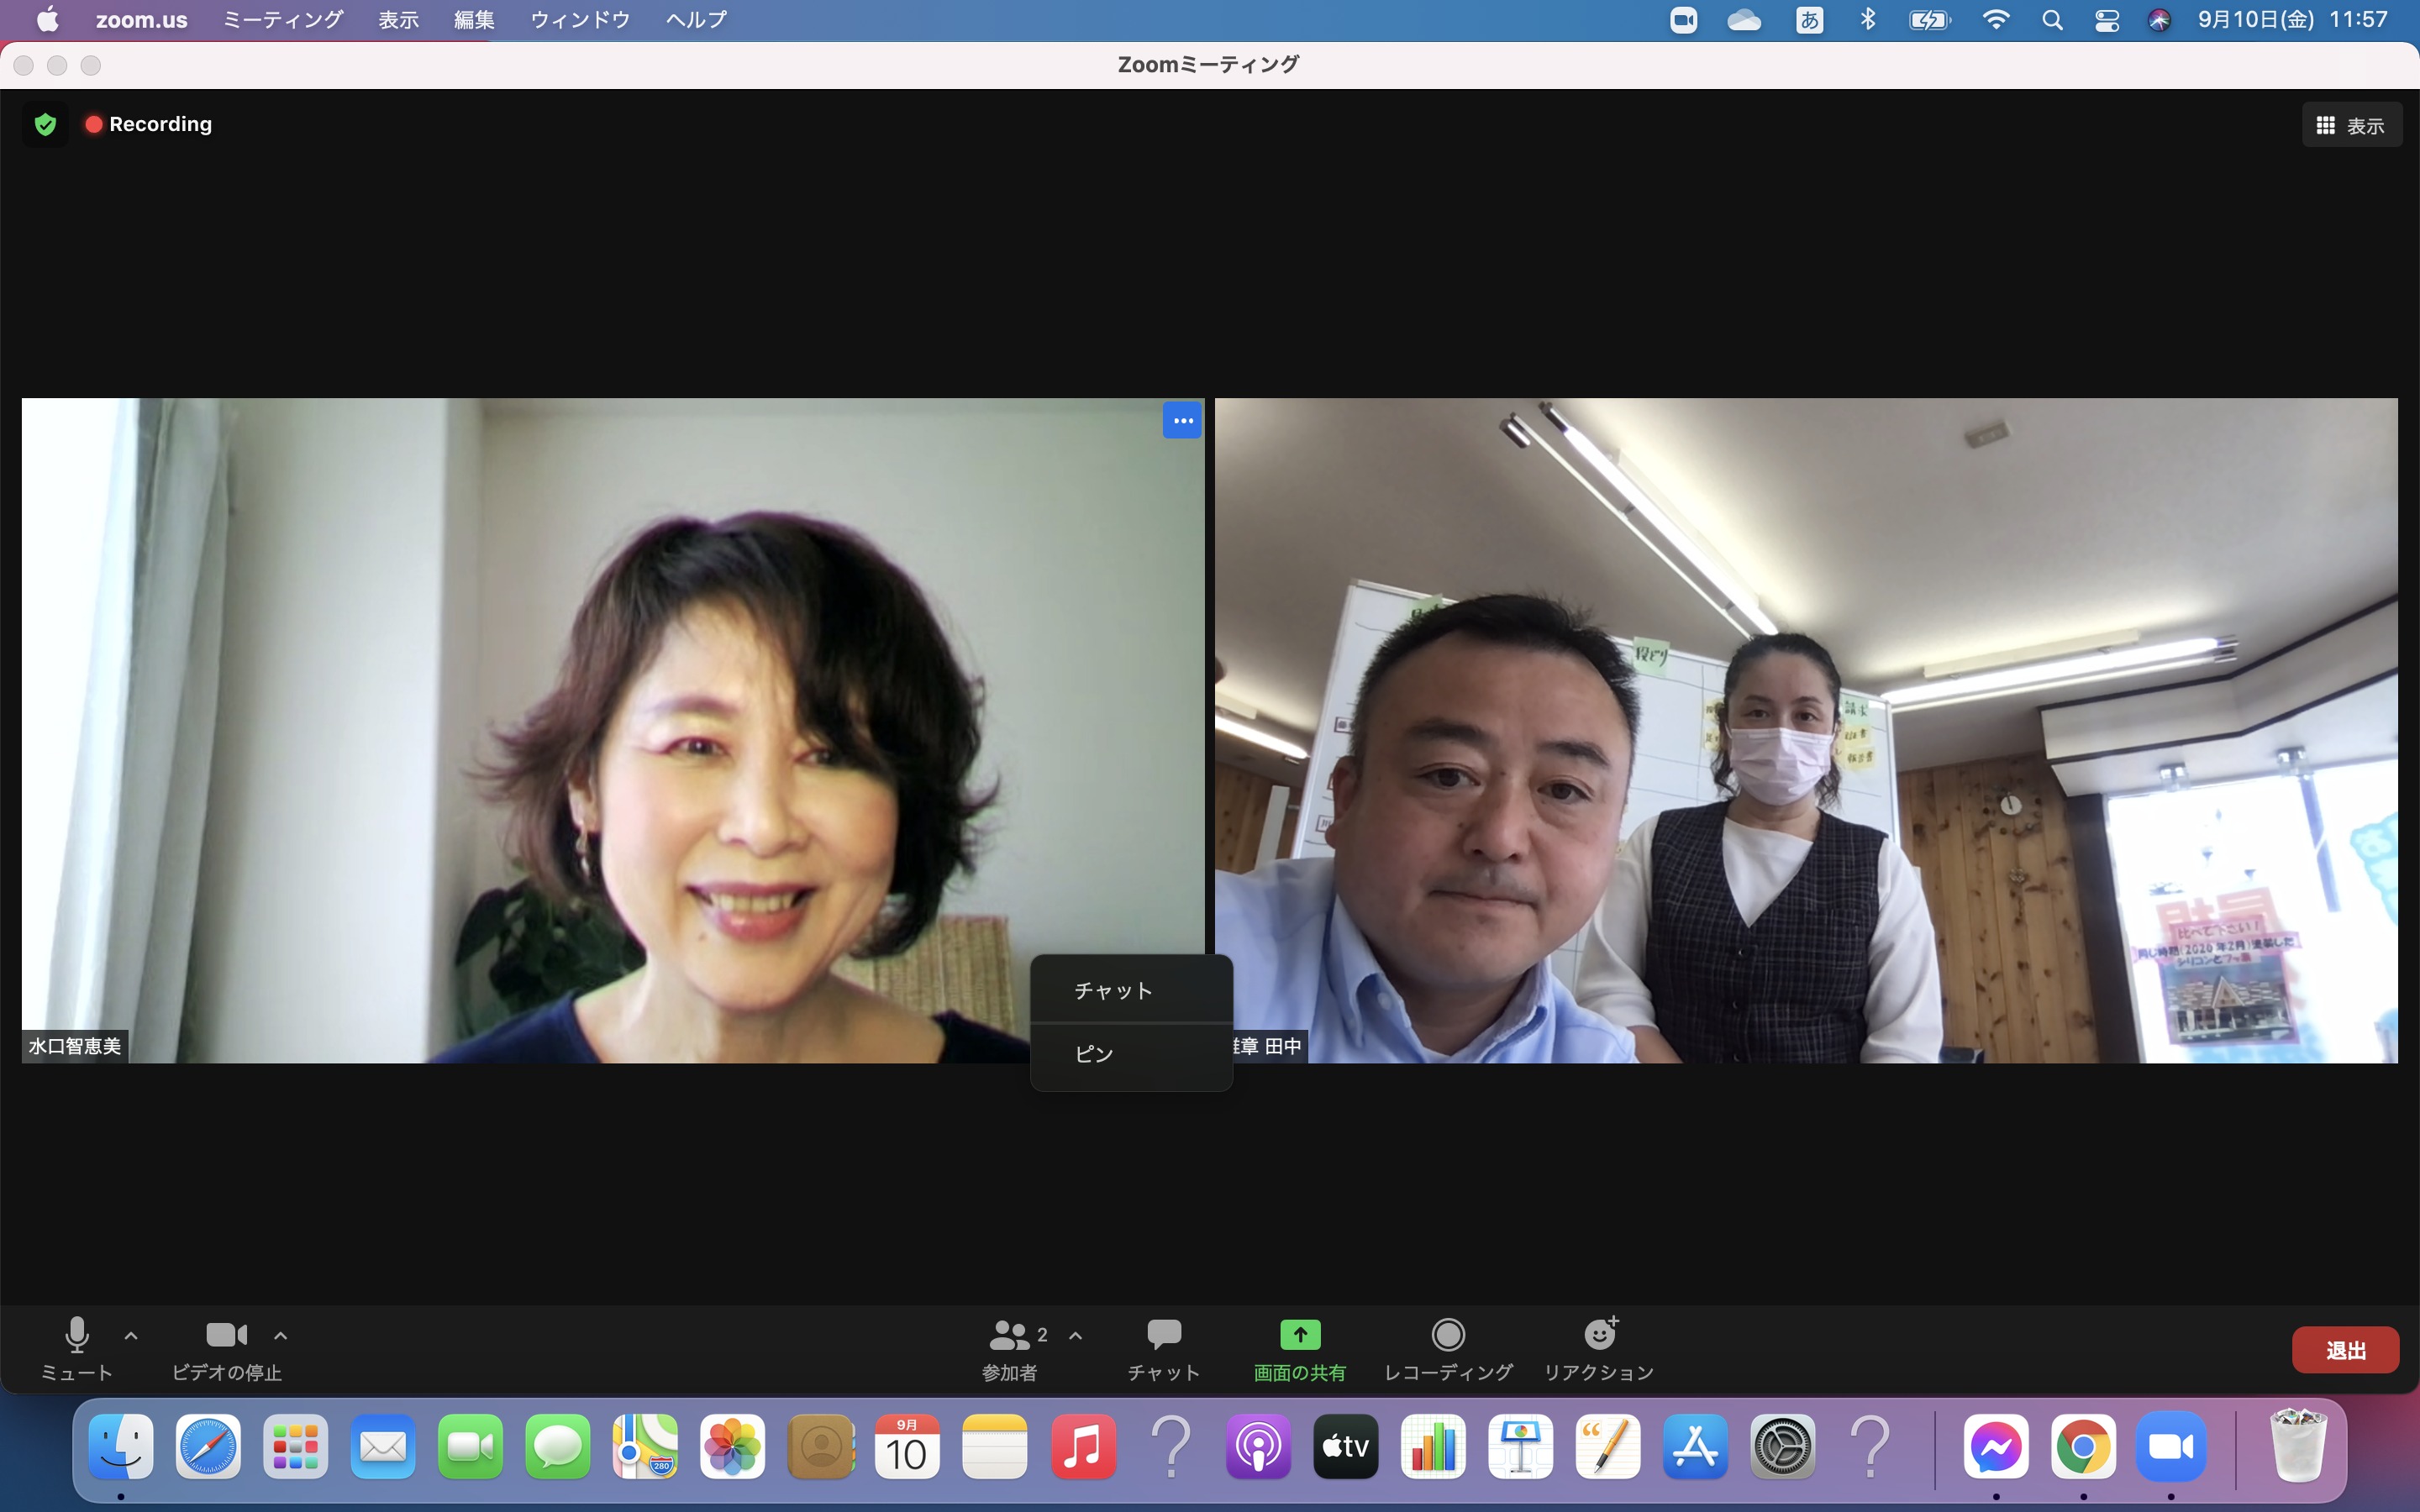
Task: Open Chrome from the Dock
Action: tap(2083, 1447)
